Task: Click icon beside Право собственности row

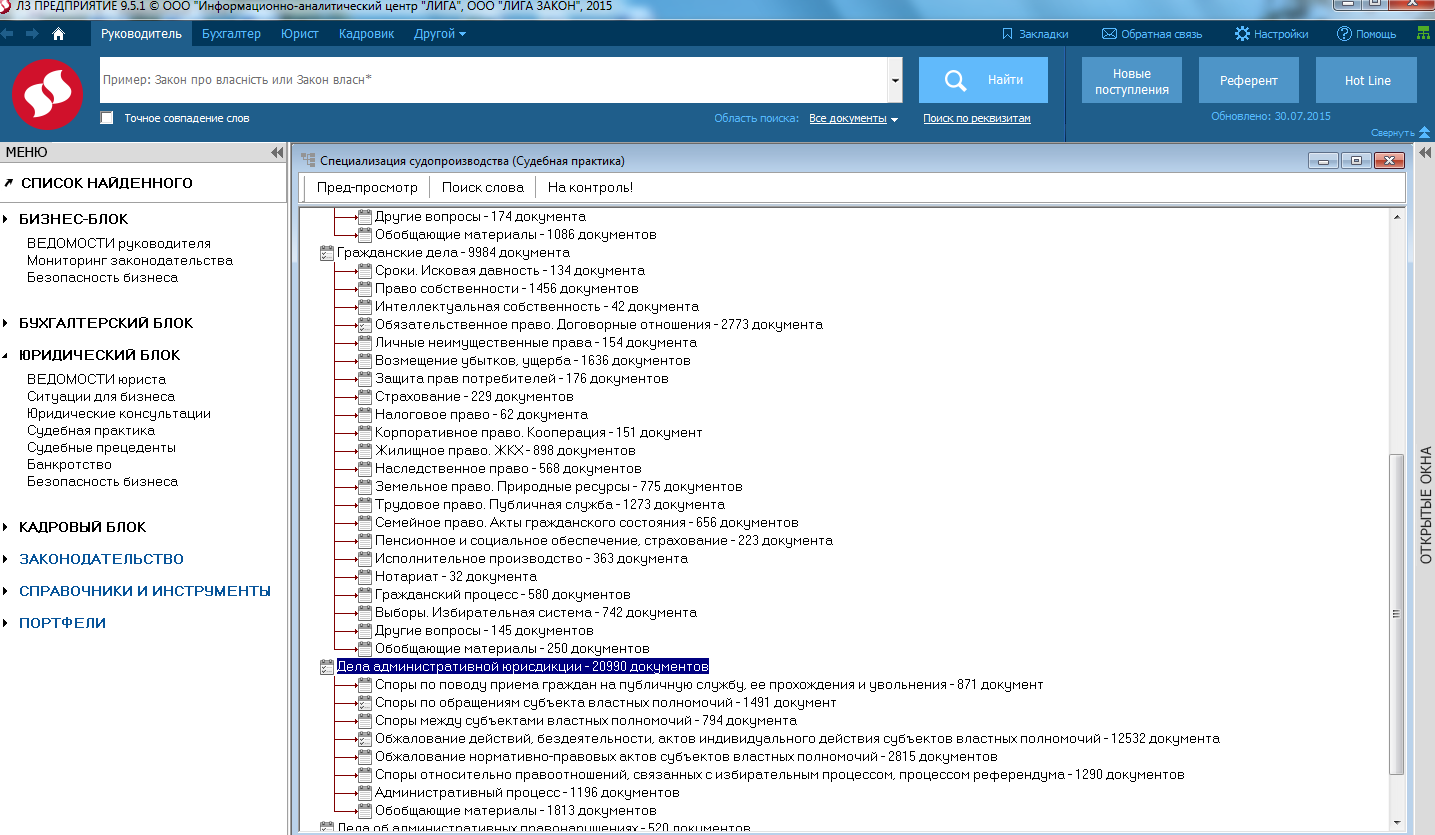Action: point(365,289)
